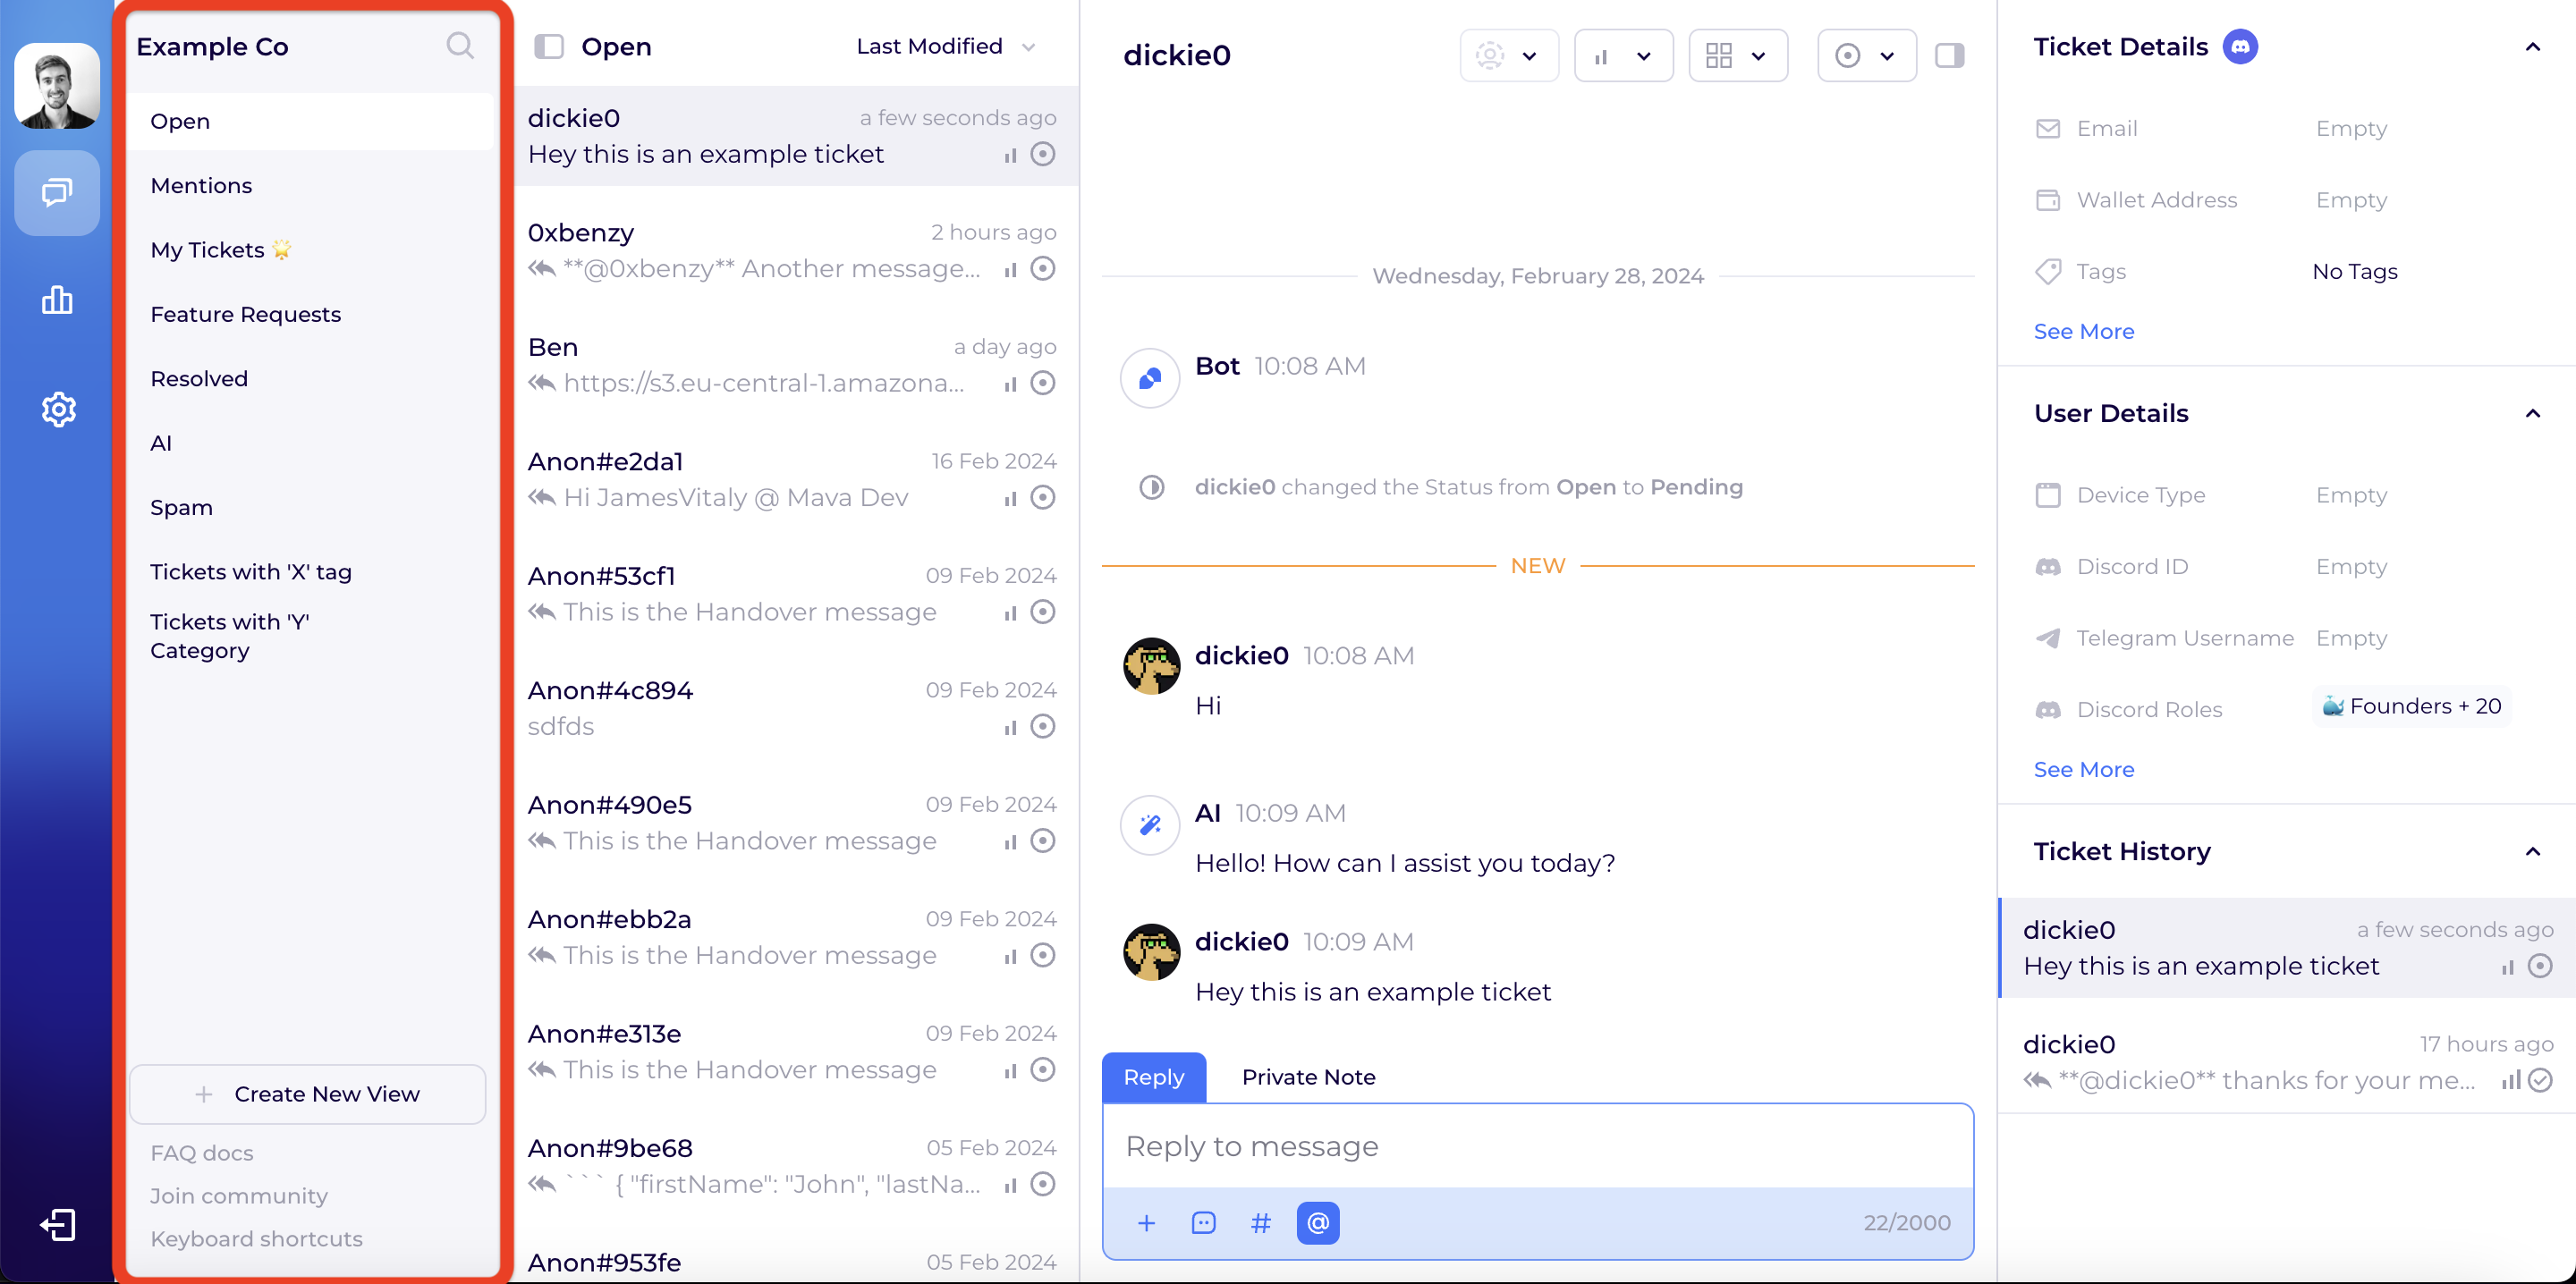The width and height of the screenshot is (2576, 1284).
Task: Click status circle on 0xbenzy ticket
Action: [x=1043, y=268]
